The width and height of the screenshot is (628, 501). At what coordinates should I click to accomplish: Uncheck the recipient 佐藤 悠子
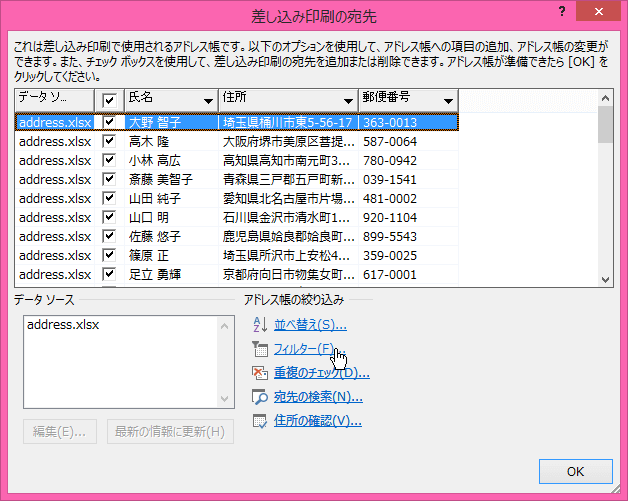pyautogui.click(x=109, y=236)
